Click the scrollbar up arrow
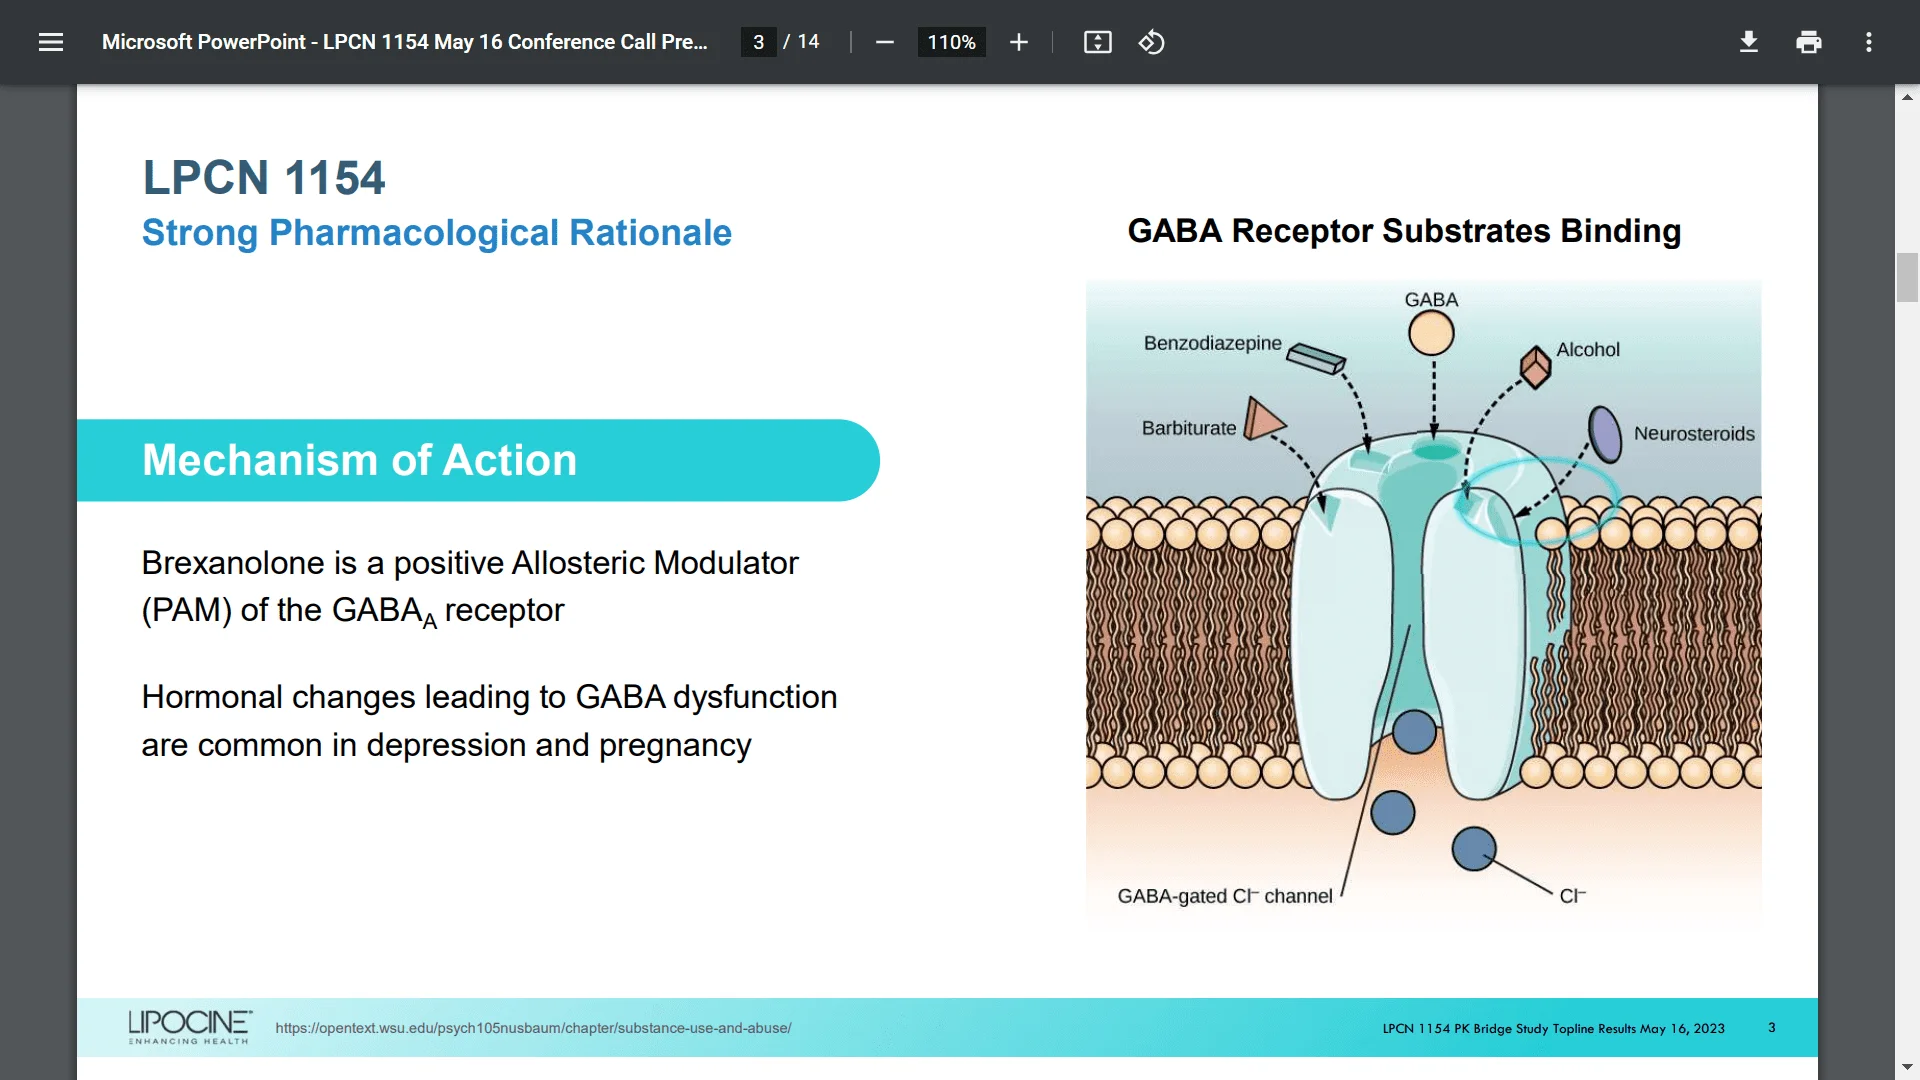1920x1080 pixels. coord(1907,97)
